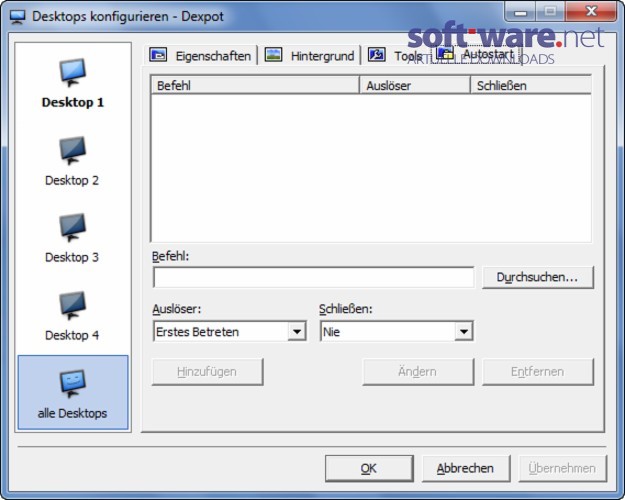This screenshot has height=500, width=625.
Task: Switch to the Tools tab
Action: coord(396,55)
